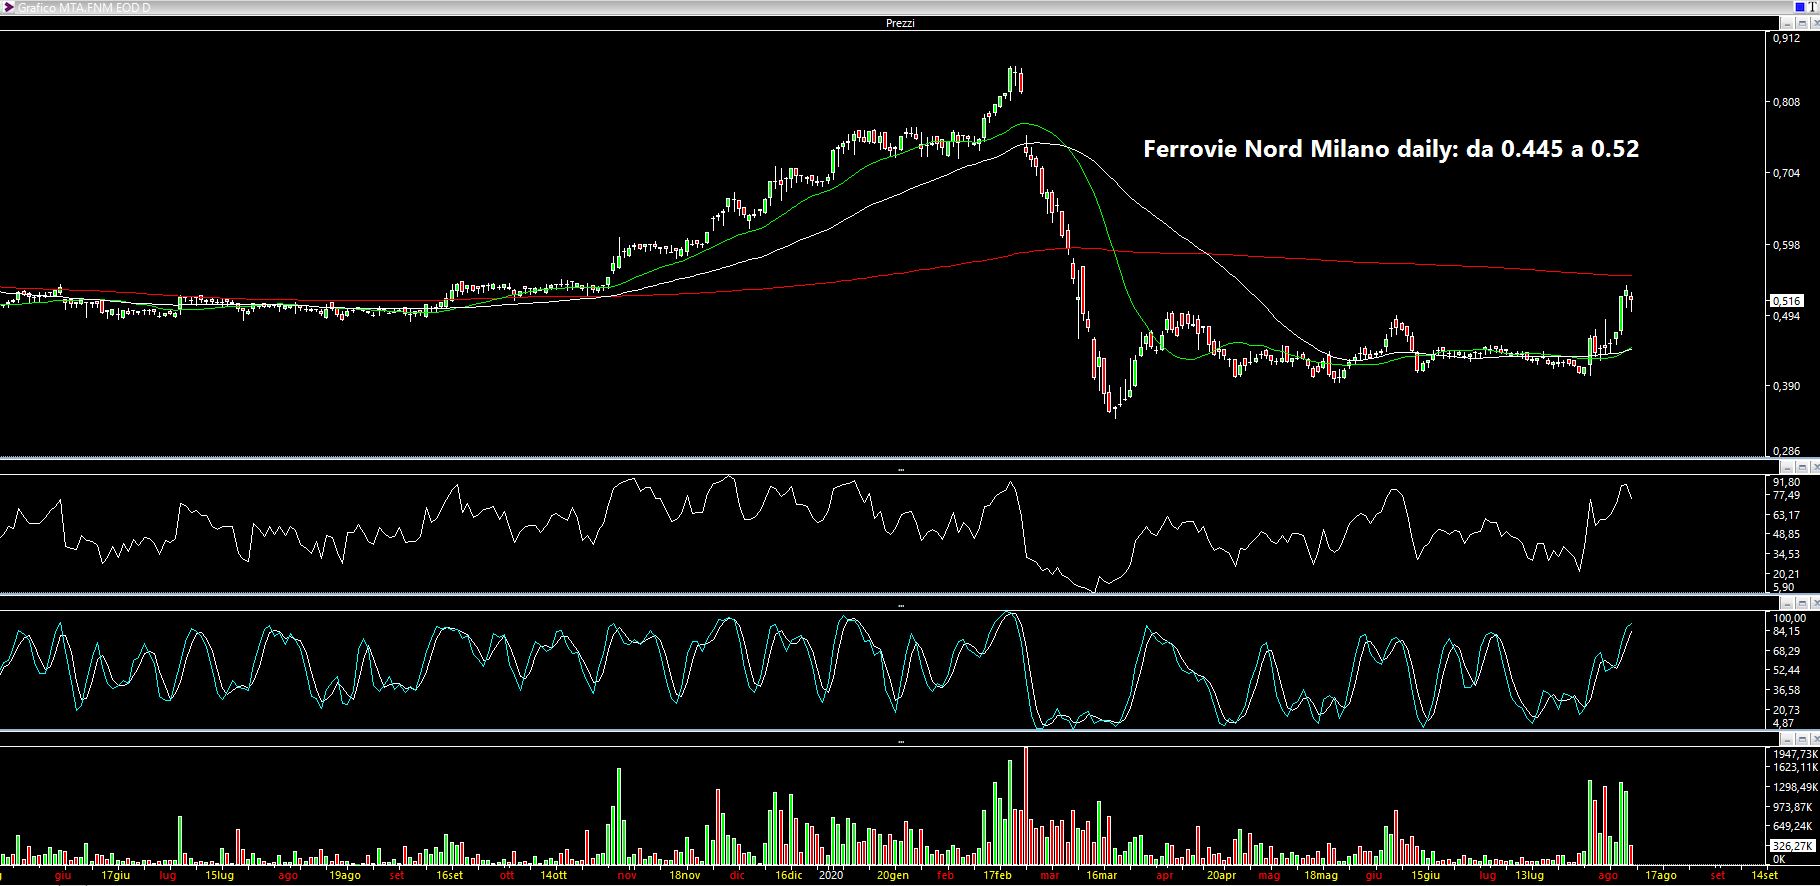Click the 649,24K volume scale value
The image size is (1820, 886).
1792,827
